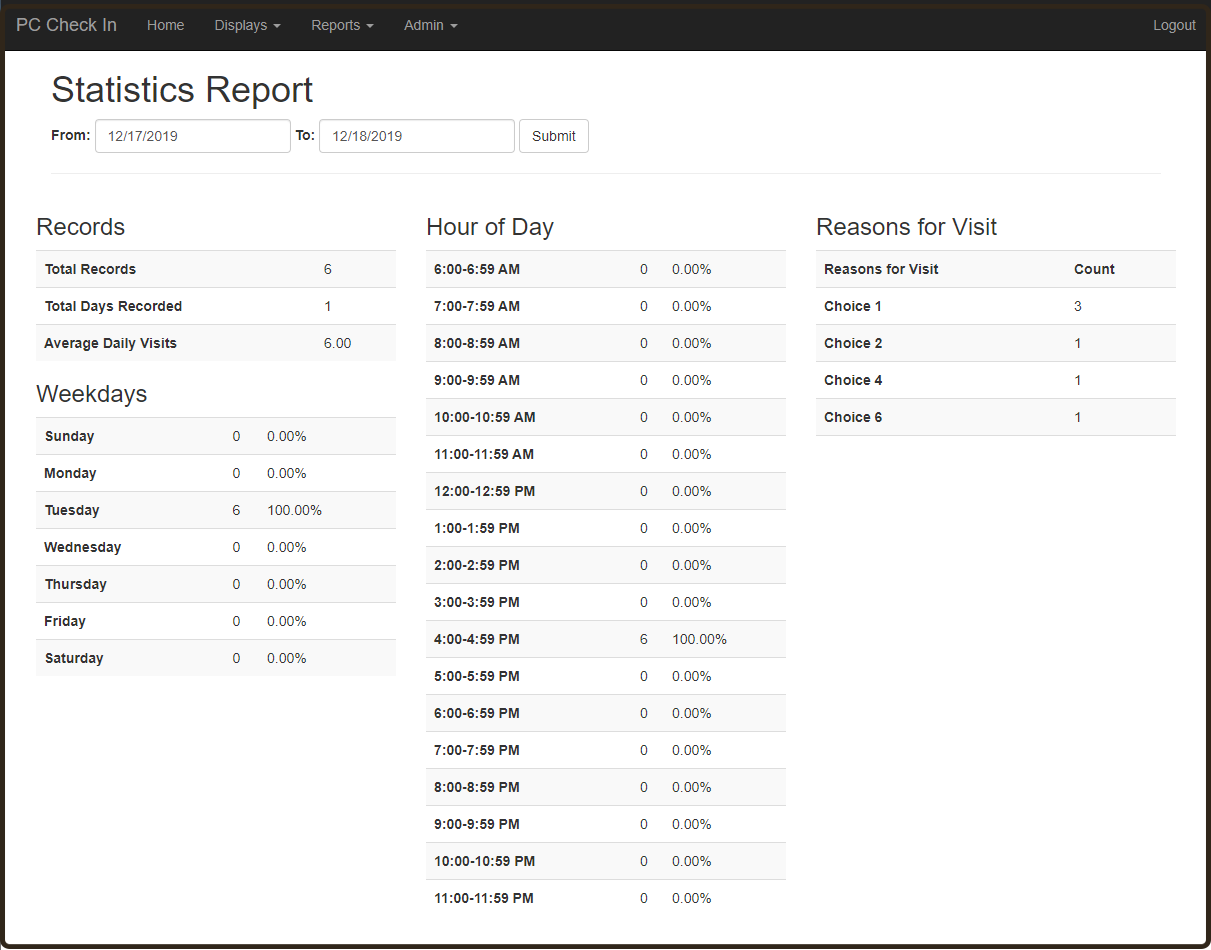Open the Admin dropdown menu
The image size is (1211, 950).
pos(430,25)
